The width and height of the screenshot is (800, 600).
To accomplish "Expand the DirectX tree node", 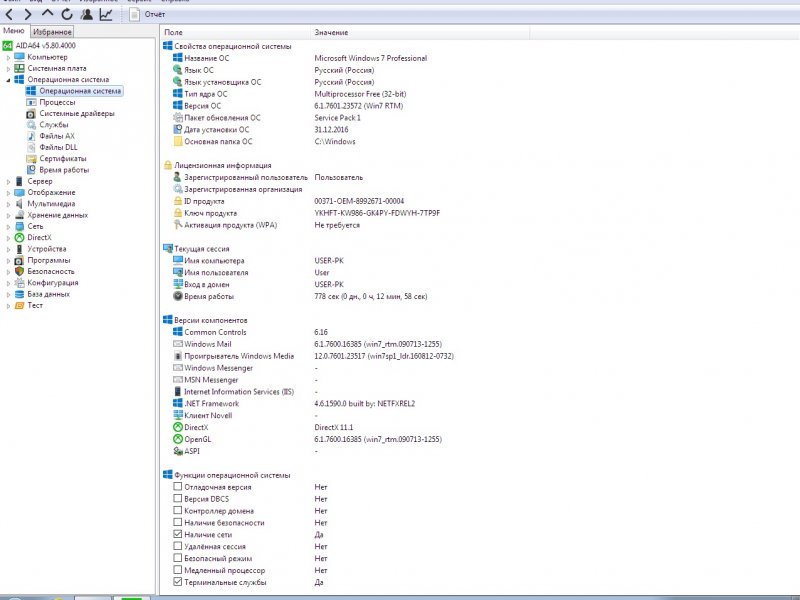I will tap(8, 238).
